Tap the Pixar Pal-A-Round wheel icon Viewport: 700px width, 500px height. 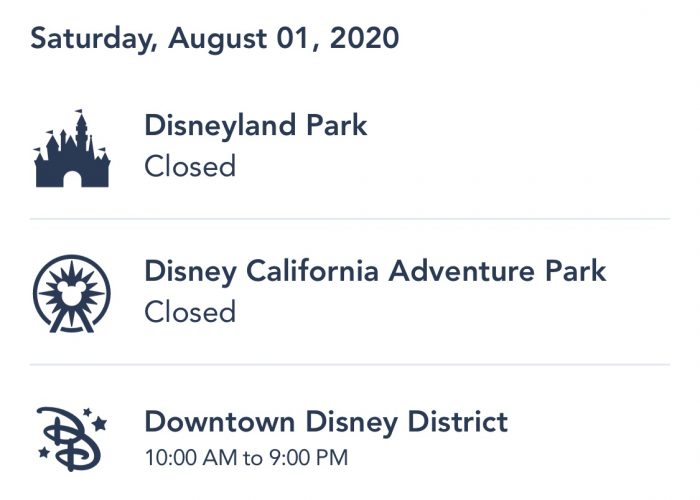pos(71,294)
